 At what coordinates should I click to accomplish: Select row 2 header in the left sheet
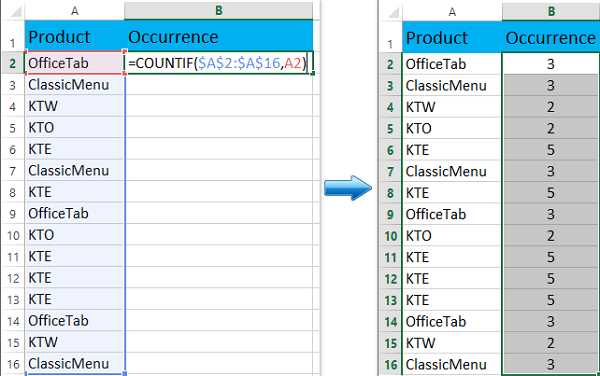(13, 63)
